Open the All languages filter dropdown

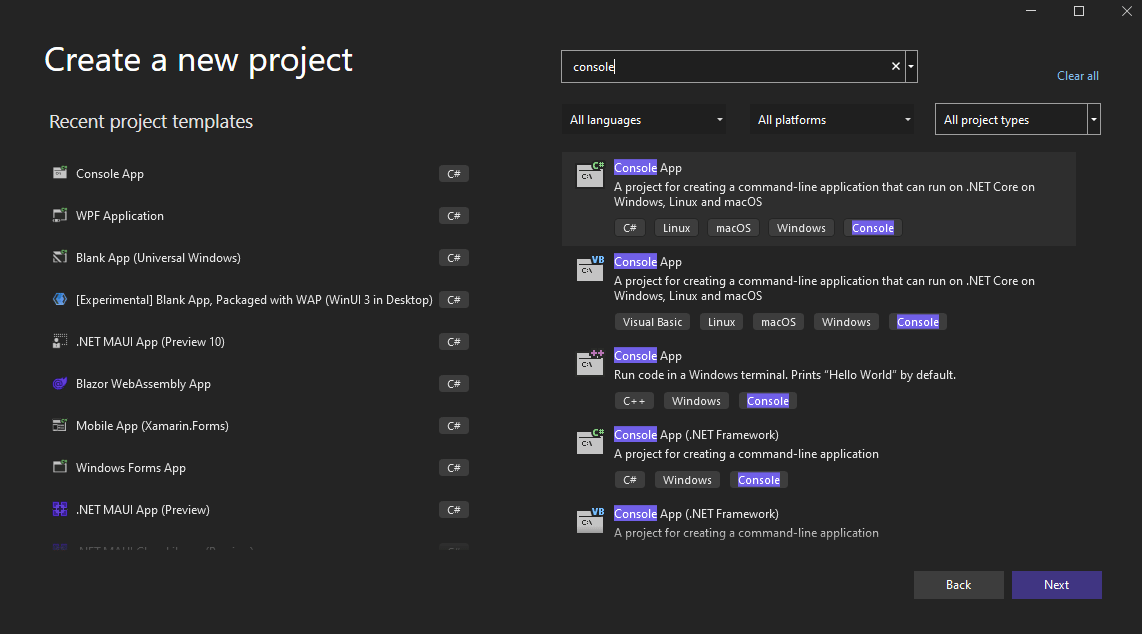[644, 119]
